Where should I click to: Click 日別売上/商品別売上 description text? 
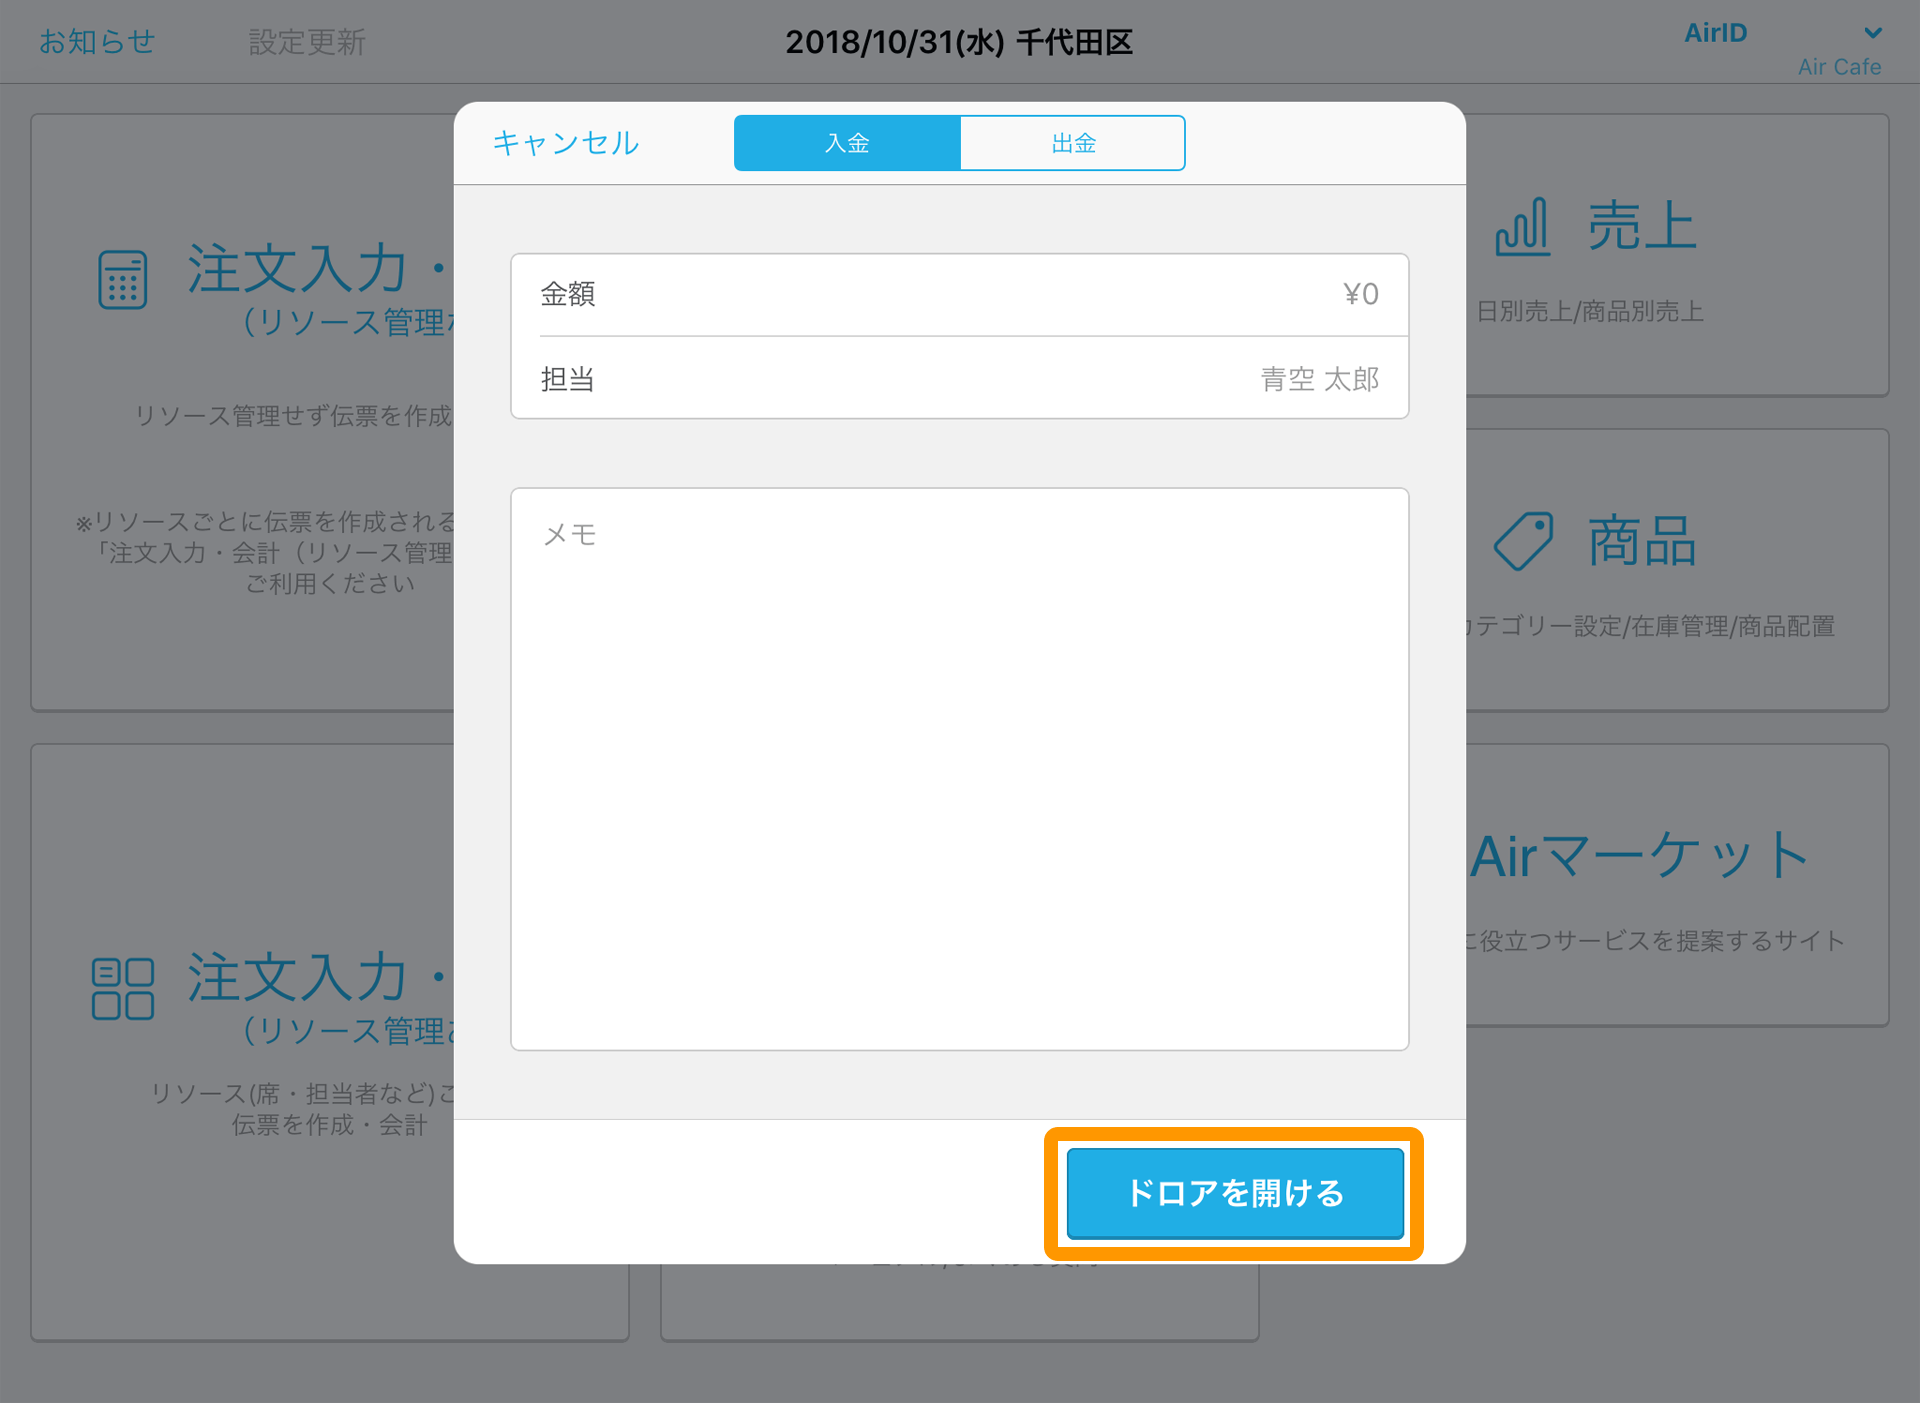(1590, 311)
